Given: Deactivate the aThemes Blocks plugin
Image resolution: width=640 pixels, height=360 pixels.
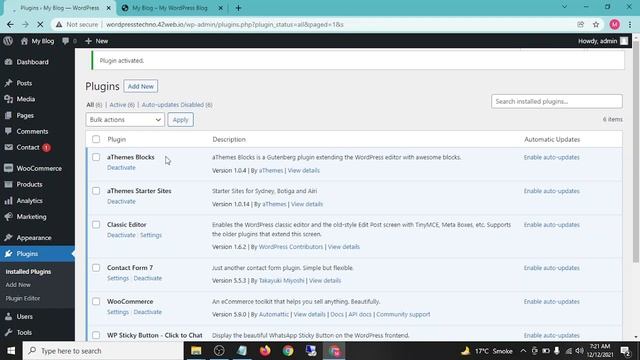Looking at the screenshot, I should pyautogui.click(x=121, y=168).
